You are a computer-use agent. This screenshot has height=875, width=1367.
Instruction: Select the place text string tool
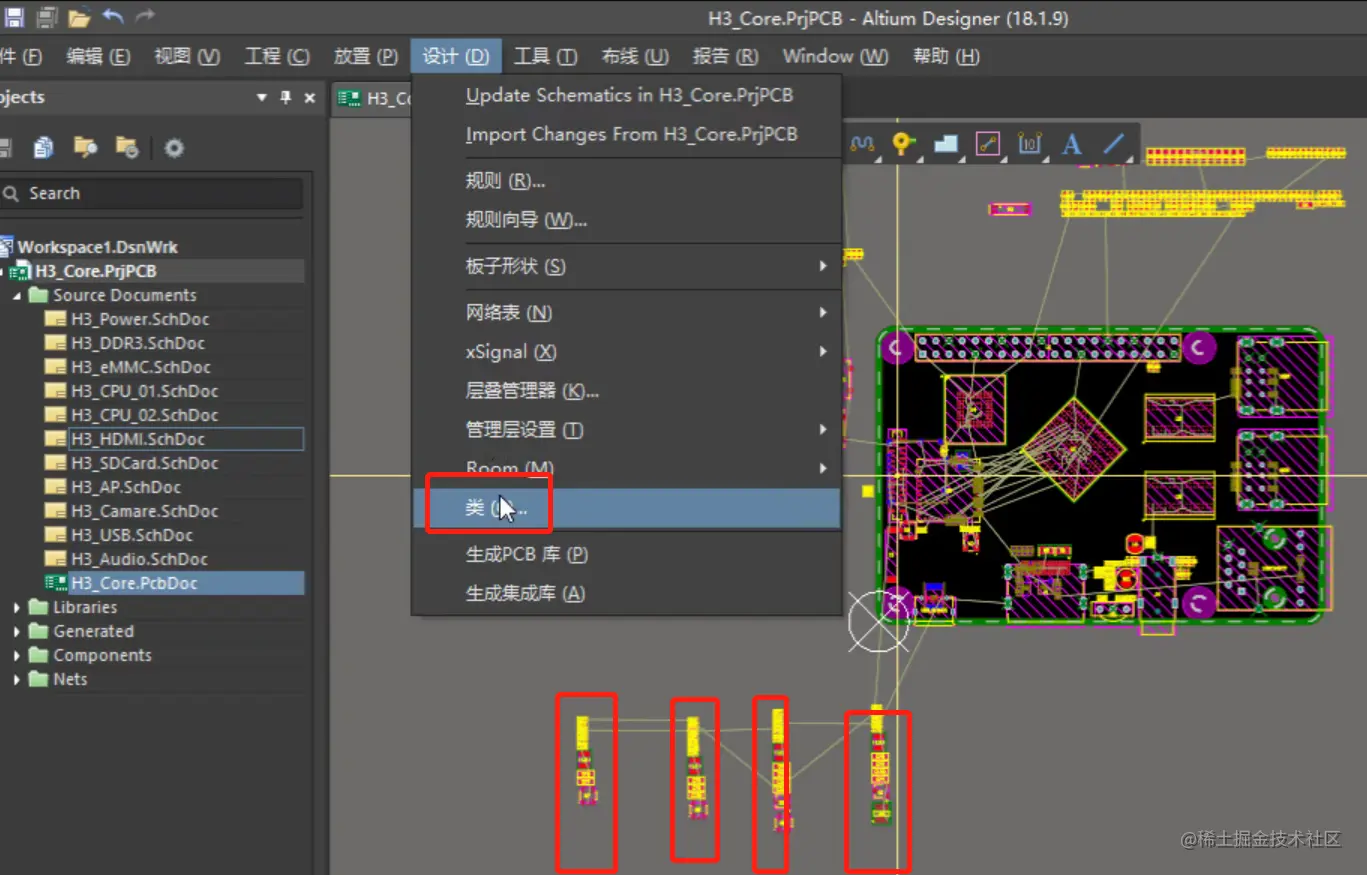pyautogui.click(x=1072, y=144)
